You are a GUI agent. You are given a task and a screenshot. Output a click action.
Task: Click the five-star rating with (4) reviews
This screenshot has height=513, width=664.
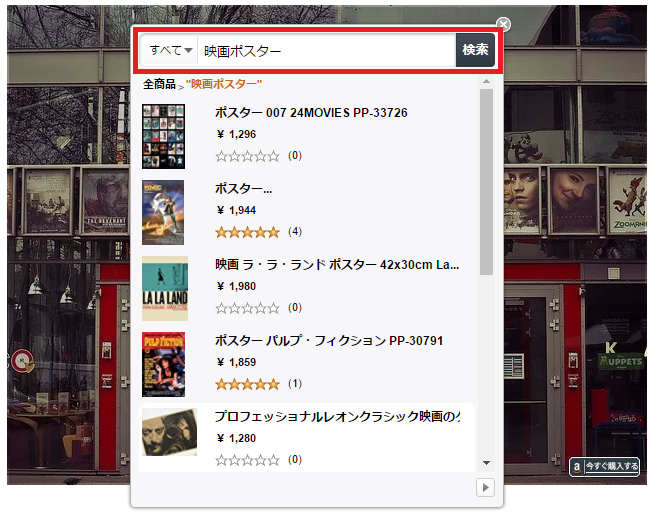(247, 232)
